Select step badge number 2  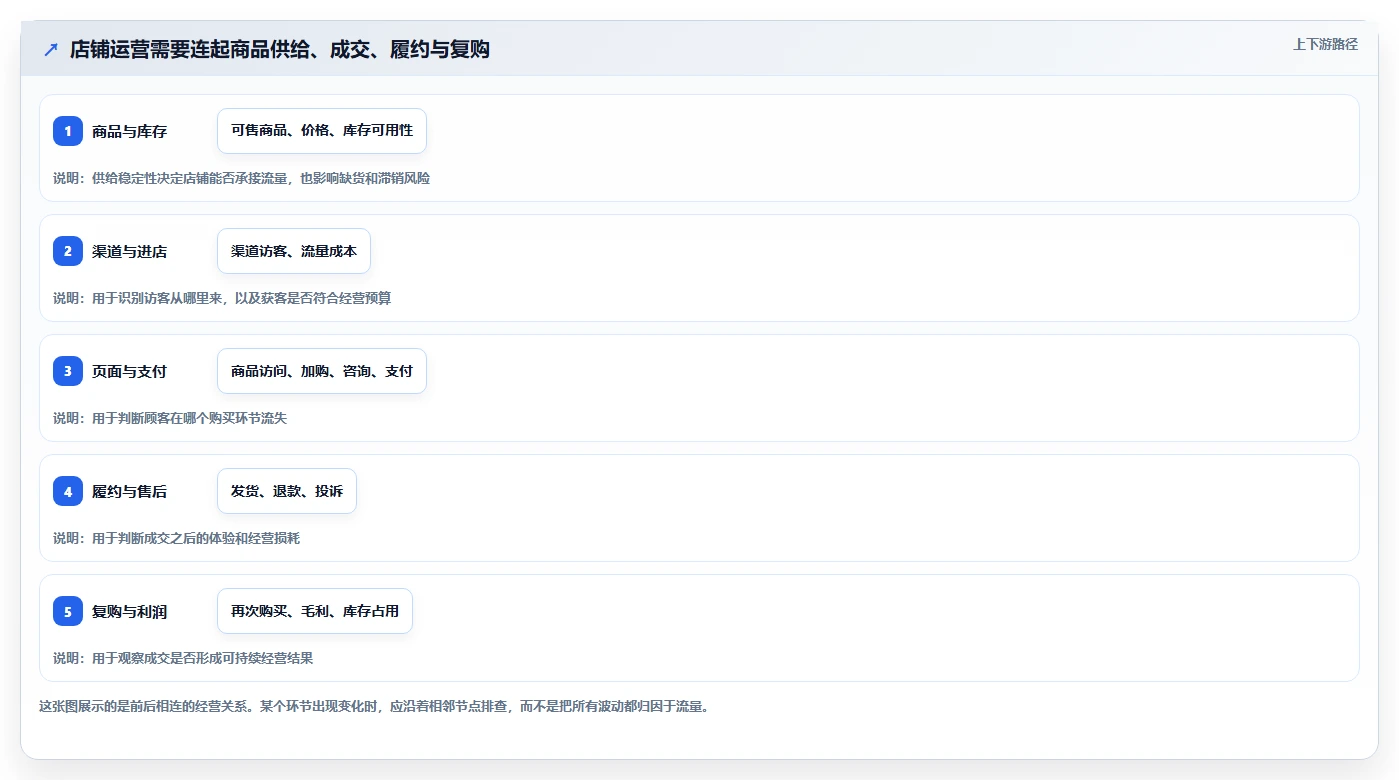[68, 251]
